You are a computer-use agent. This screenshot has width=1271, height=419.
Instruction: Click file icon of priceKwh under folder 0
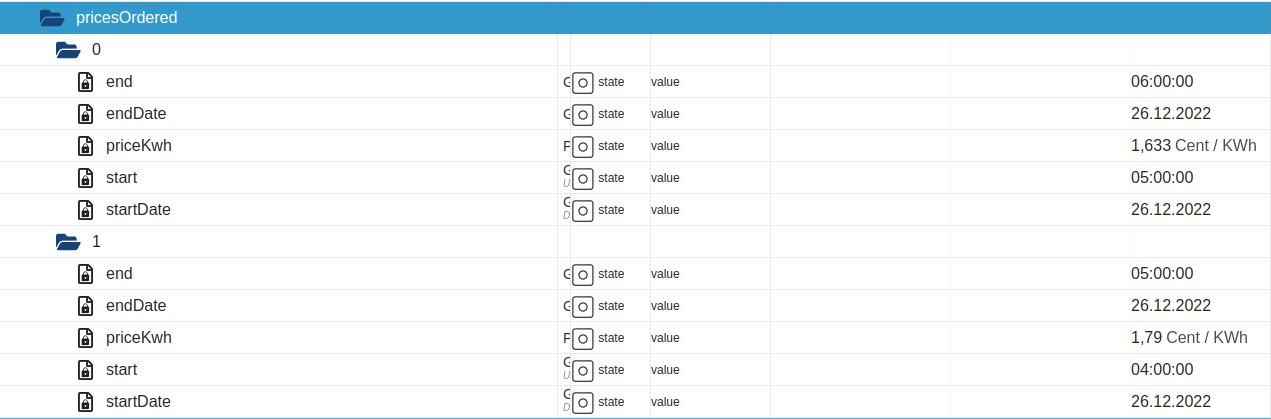[x=86, y=146]
